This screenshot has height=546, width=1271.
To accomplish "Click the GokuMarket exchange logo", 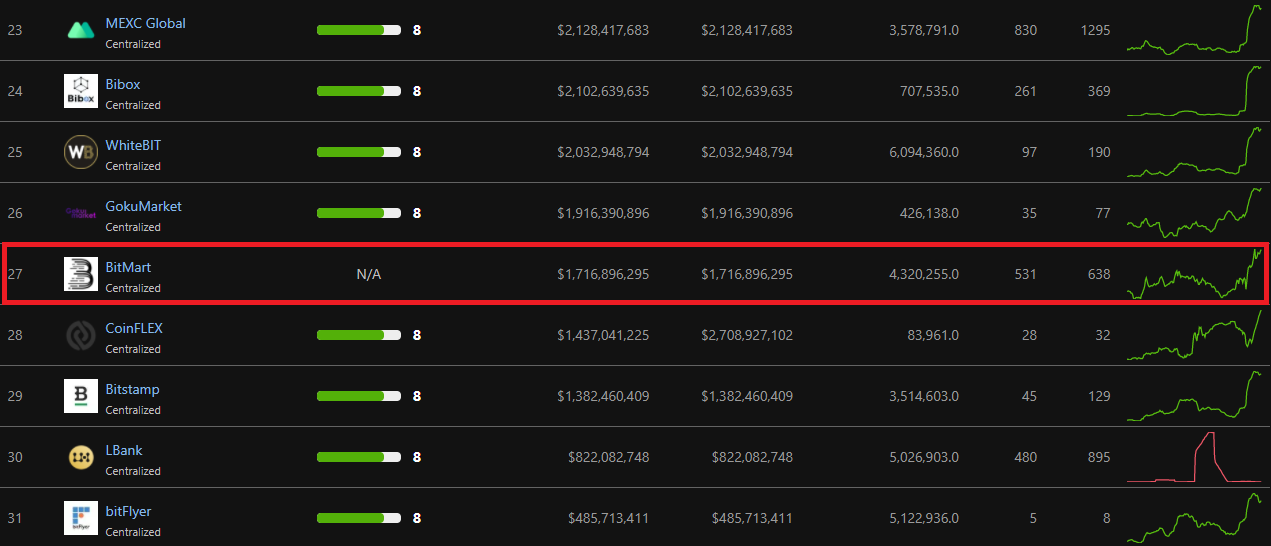I will click(80, 213).
